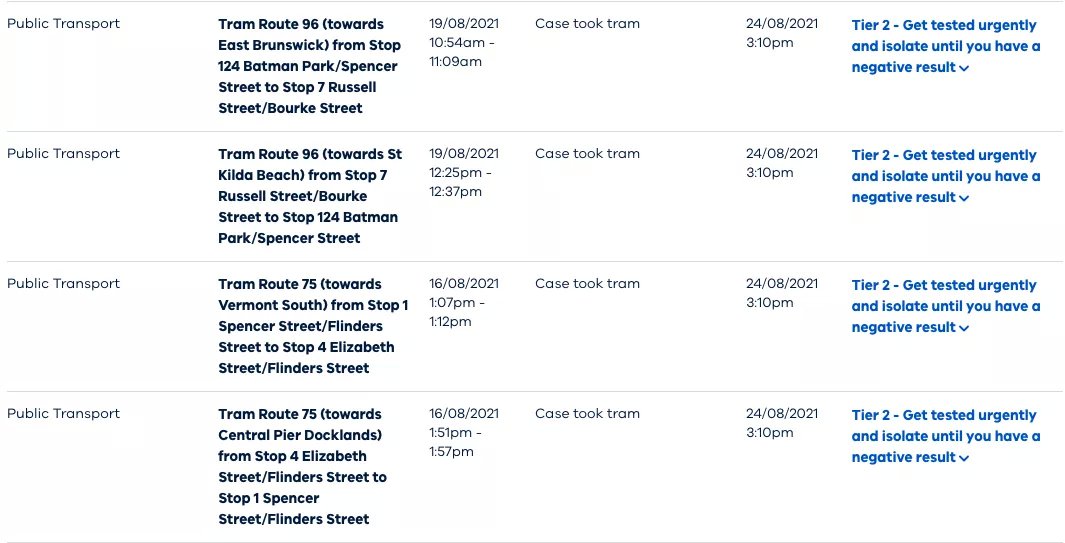Open Tier 2 advice link for Vermont South tram
Viewport: 1065px width, 543px height.
945,306
